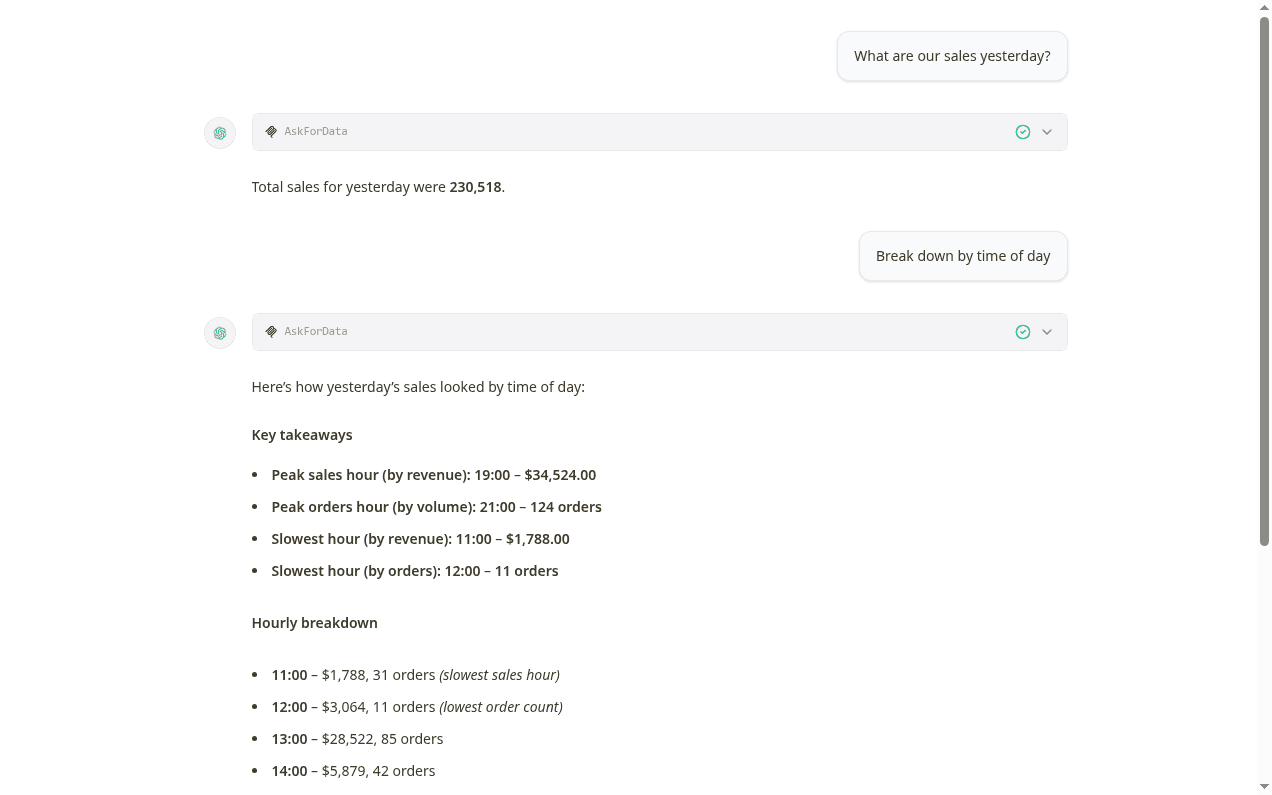The image size is (1272, 795).
Task: Expand the second AskForData tool call details
Action: [1047, 331]
